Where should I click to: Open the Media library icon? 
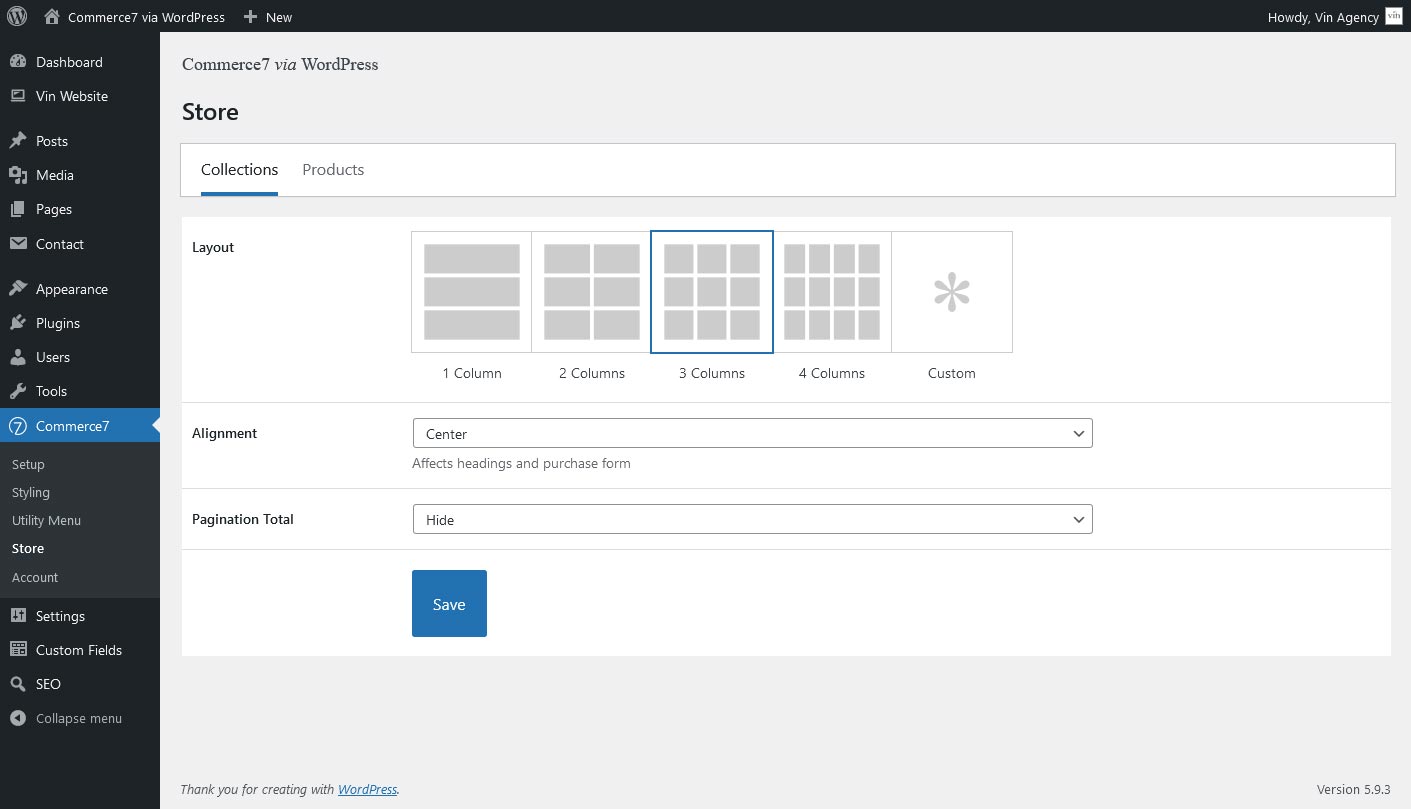[18, 175]
